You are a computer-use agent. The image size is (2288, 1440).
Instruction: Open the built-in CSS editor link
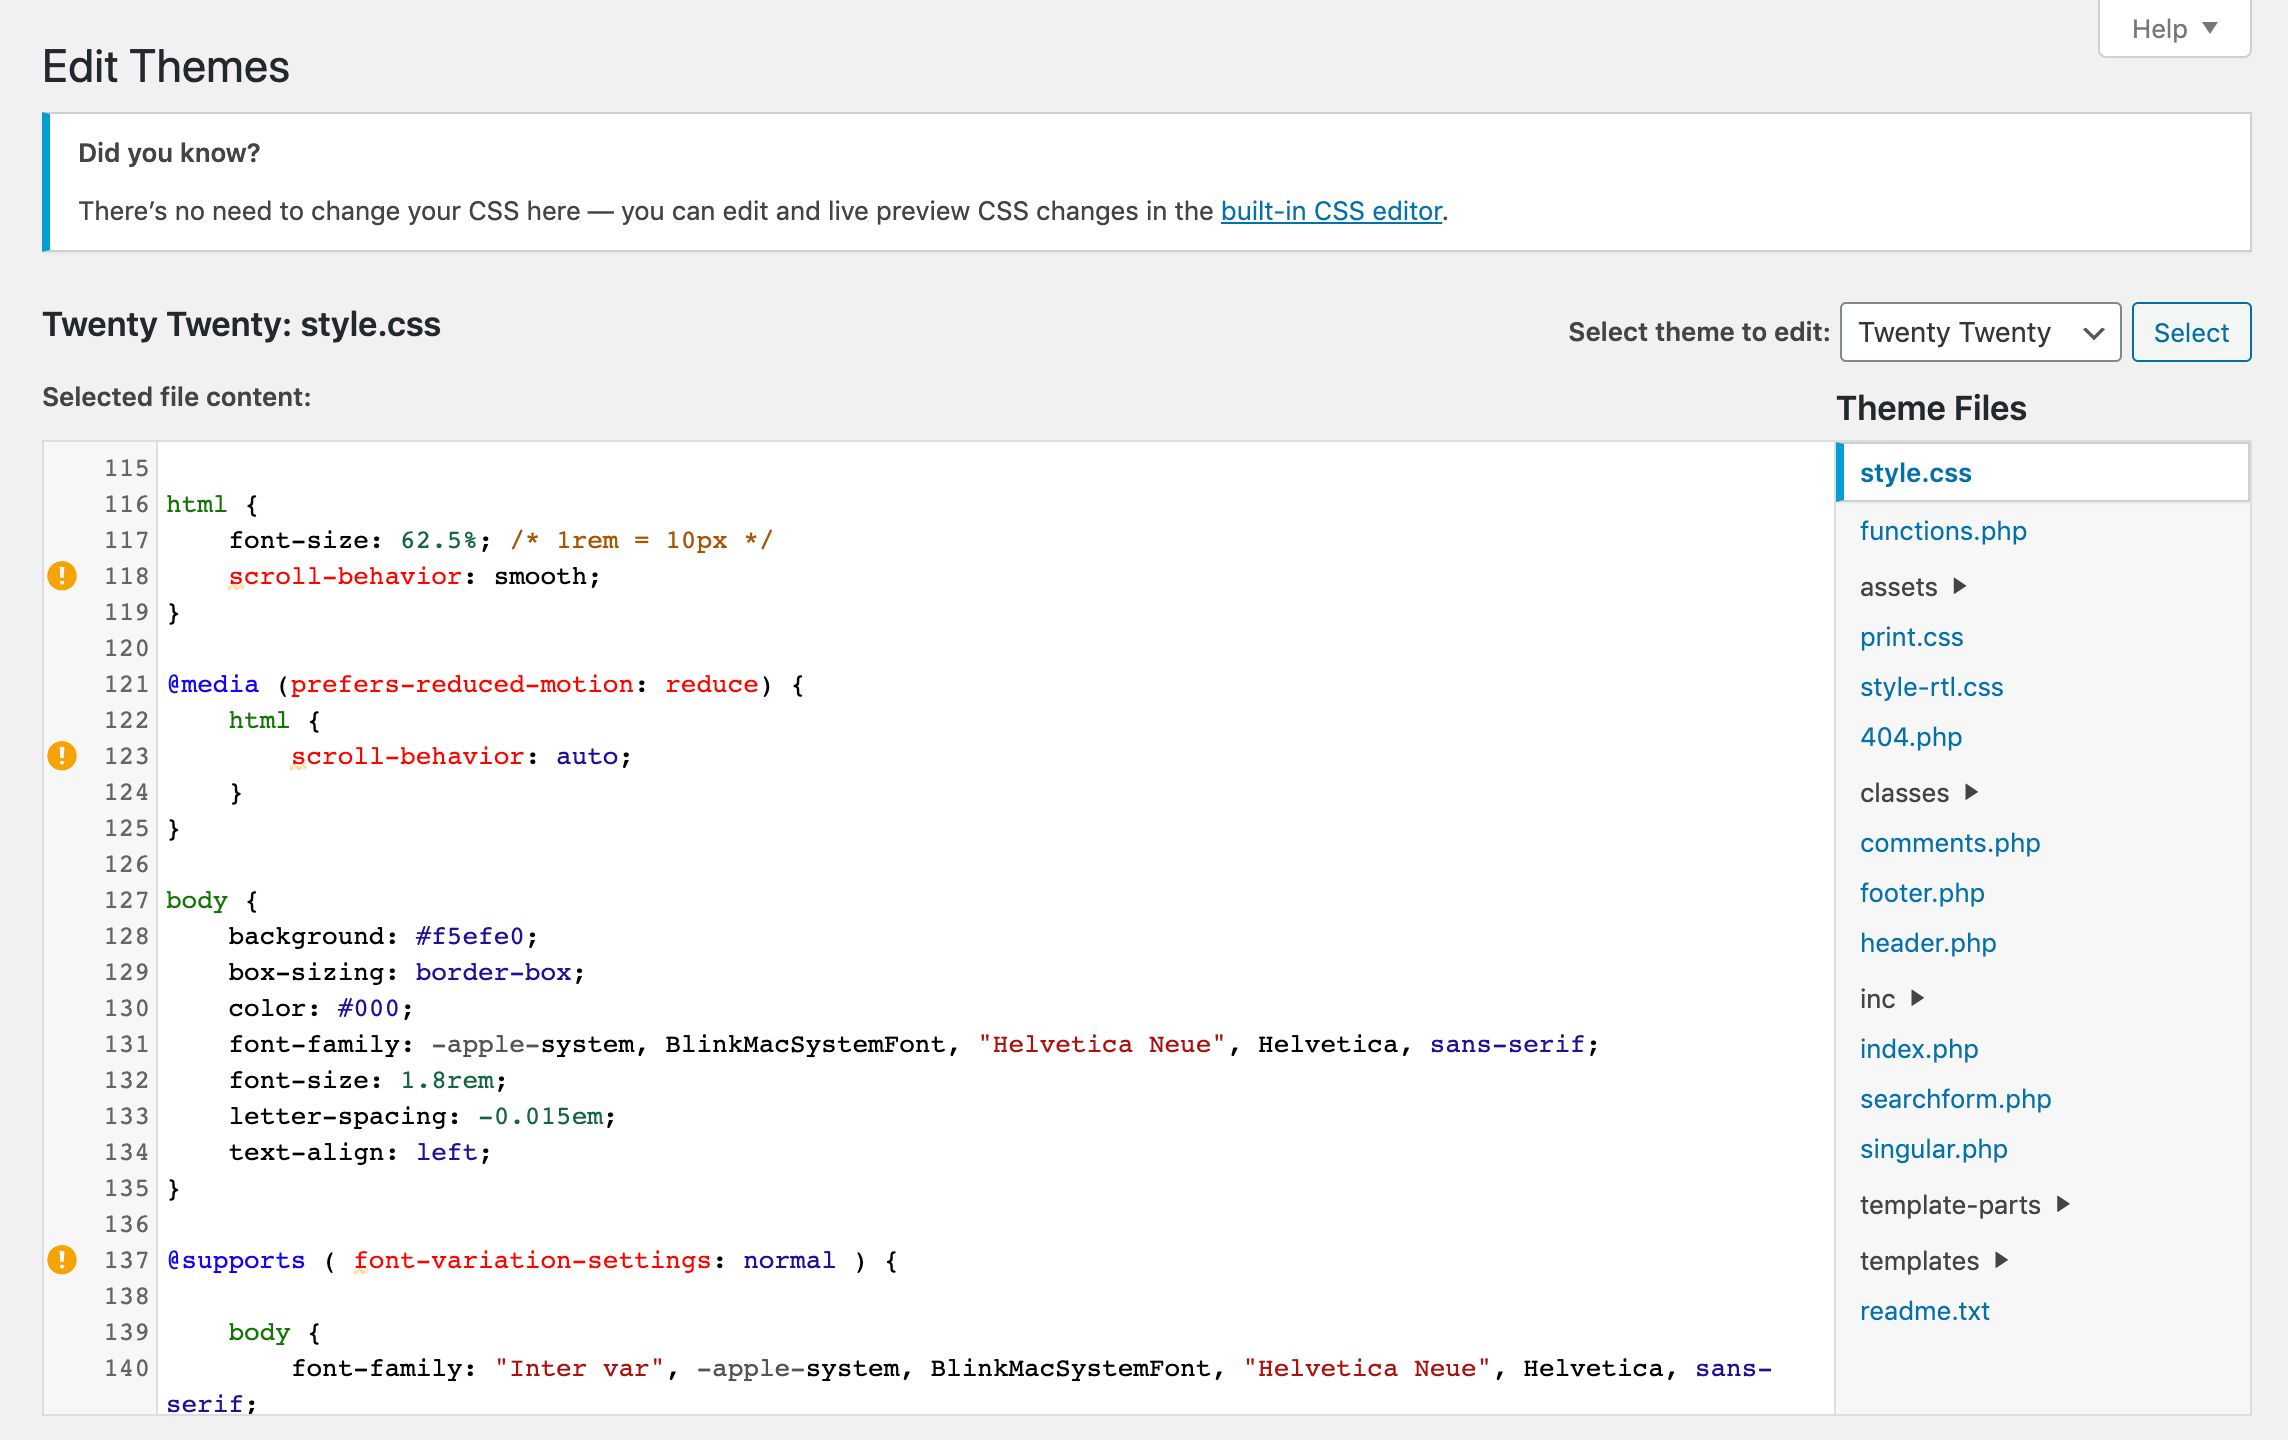click(x=1331, y=211)
